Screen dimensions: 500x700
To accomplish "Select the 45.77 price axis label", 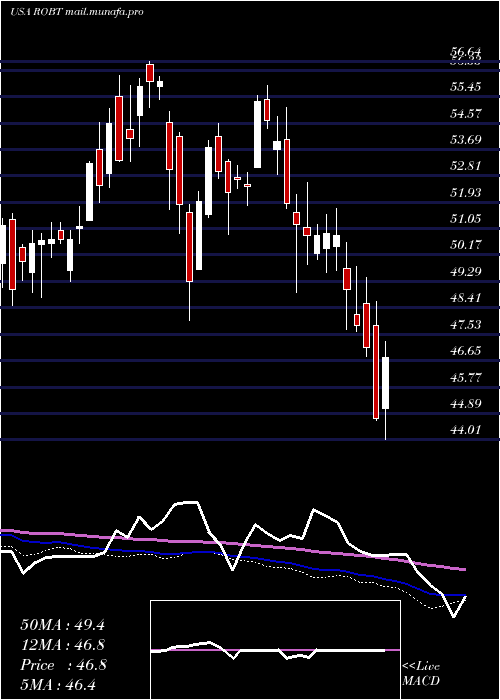I will tap(466, 378).
